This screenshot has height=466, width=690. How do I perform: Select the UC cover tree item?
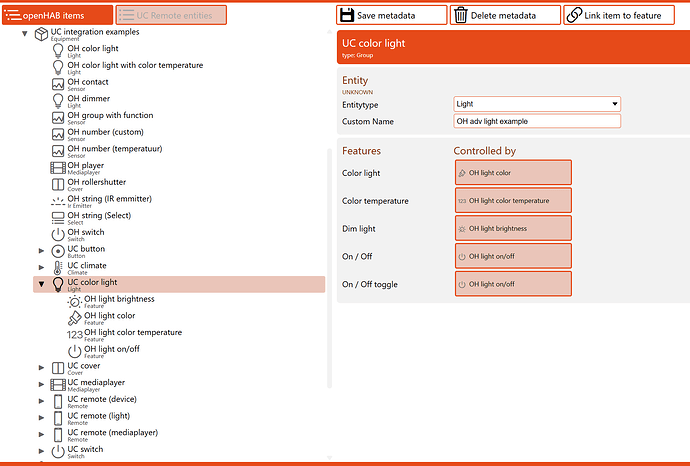coord(84,366)
